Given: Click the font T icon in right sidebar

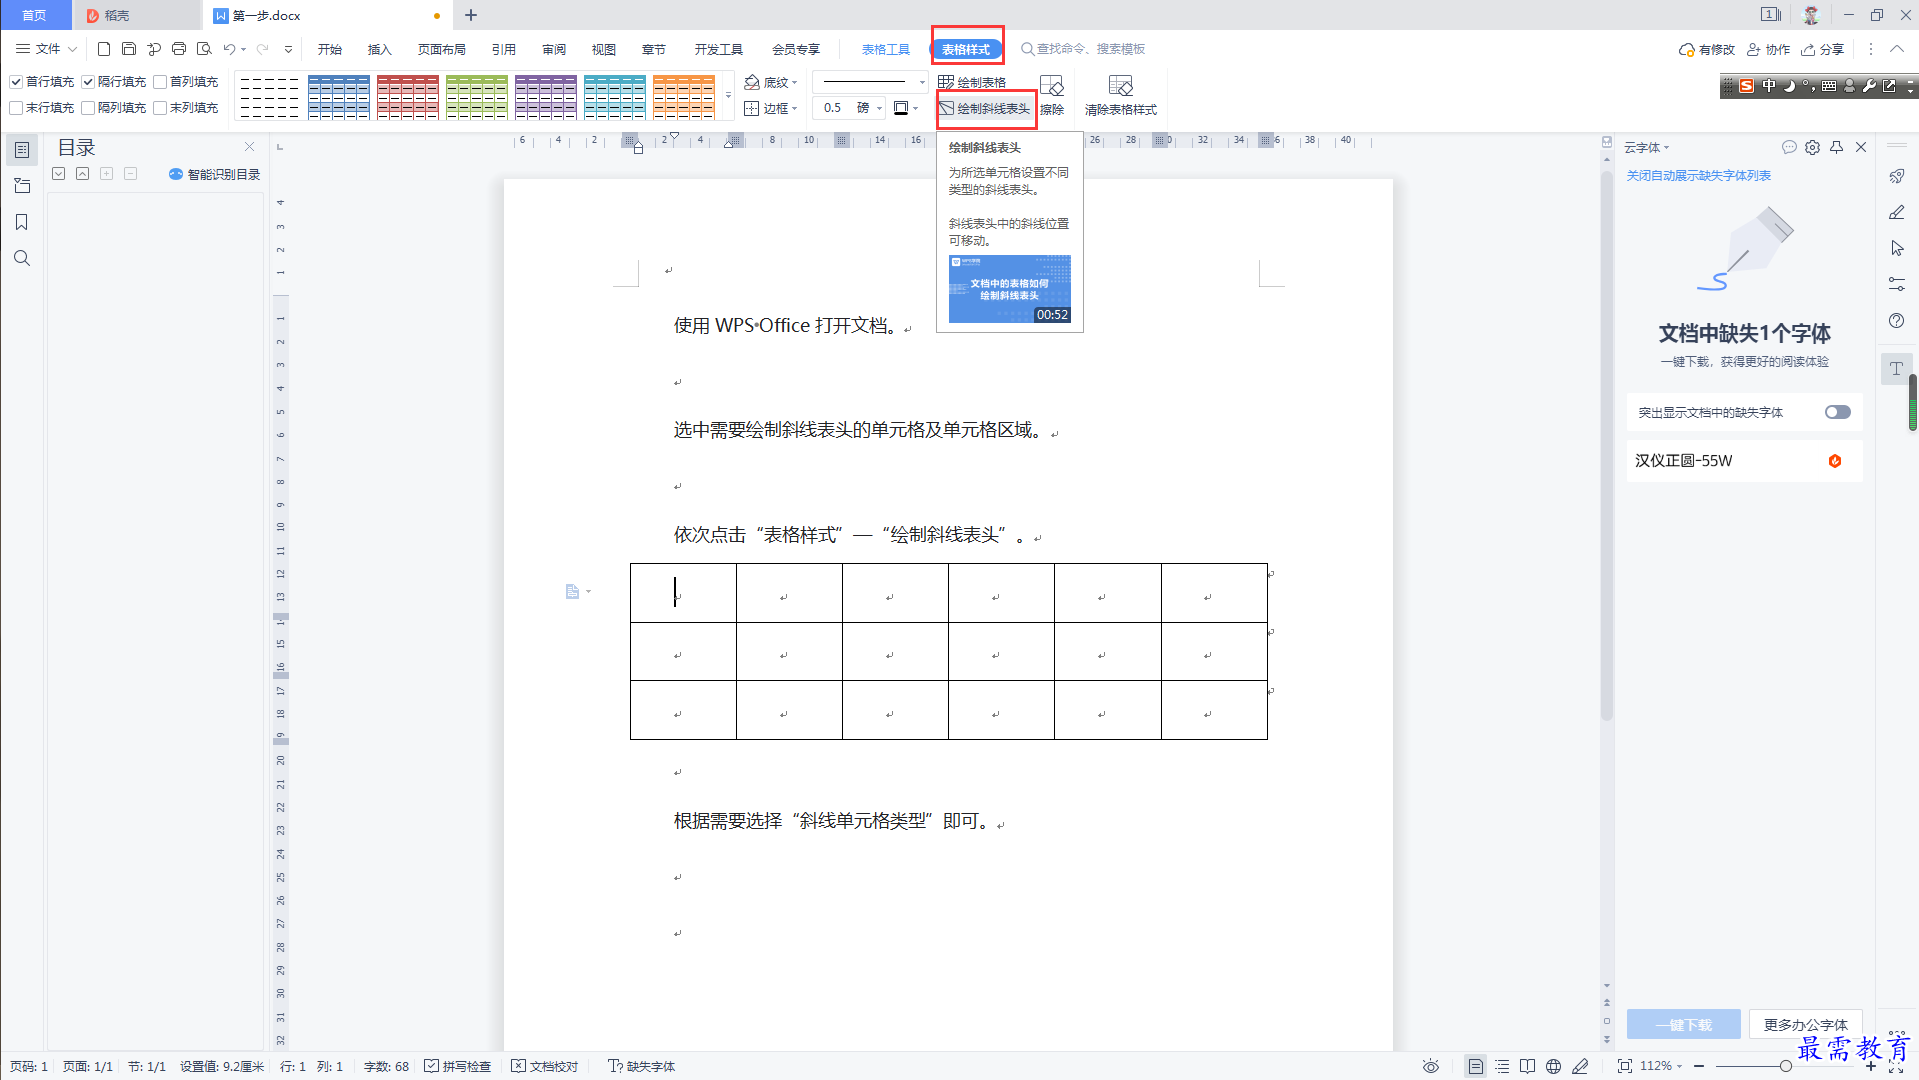Looking at the screenshot, I should point(1896,368).
